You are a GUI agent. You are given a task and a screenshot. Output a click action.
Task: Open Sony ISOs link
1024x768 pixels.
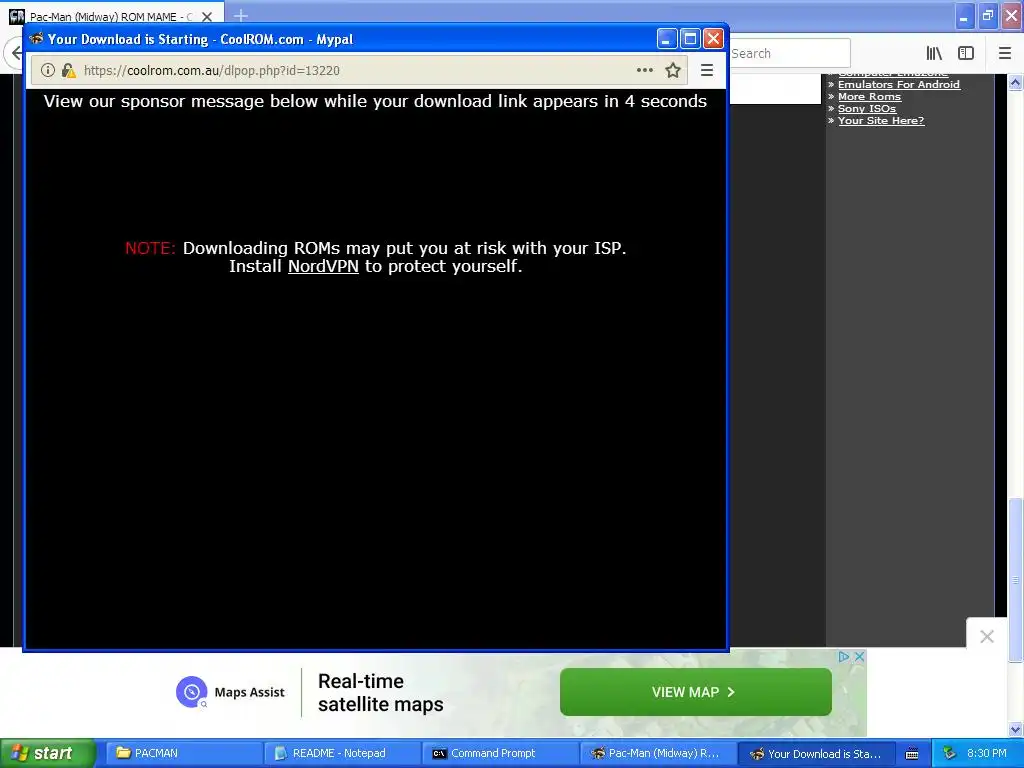point(867,108)
